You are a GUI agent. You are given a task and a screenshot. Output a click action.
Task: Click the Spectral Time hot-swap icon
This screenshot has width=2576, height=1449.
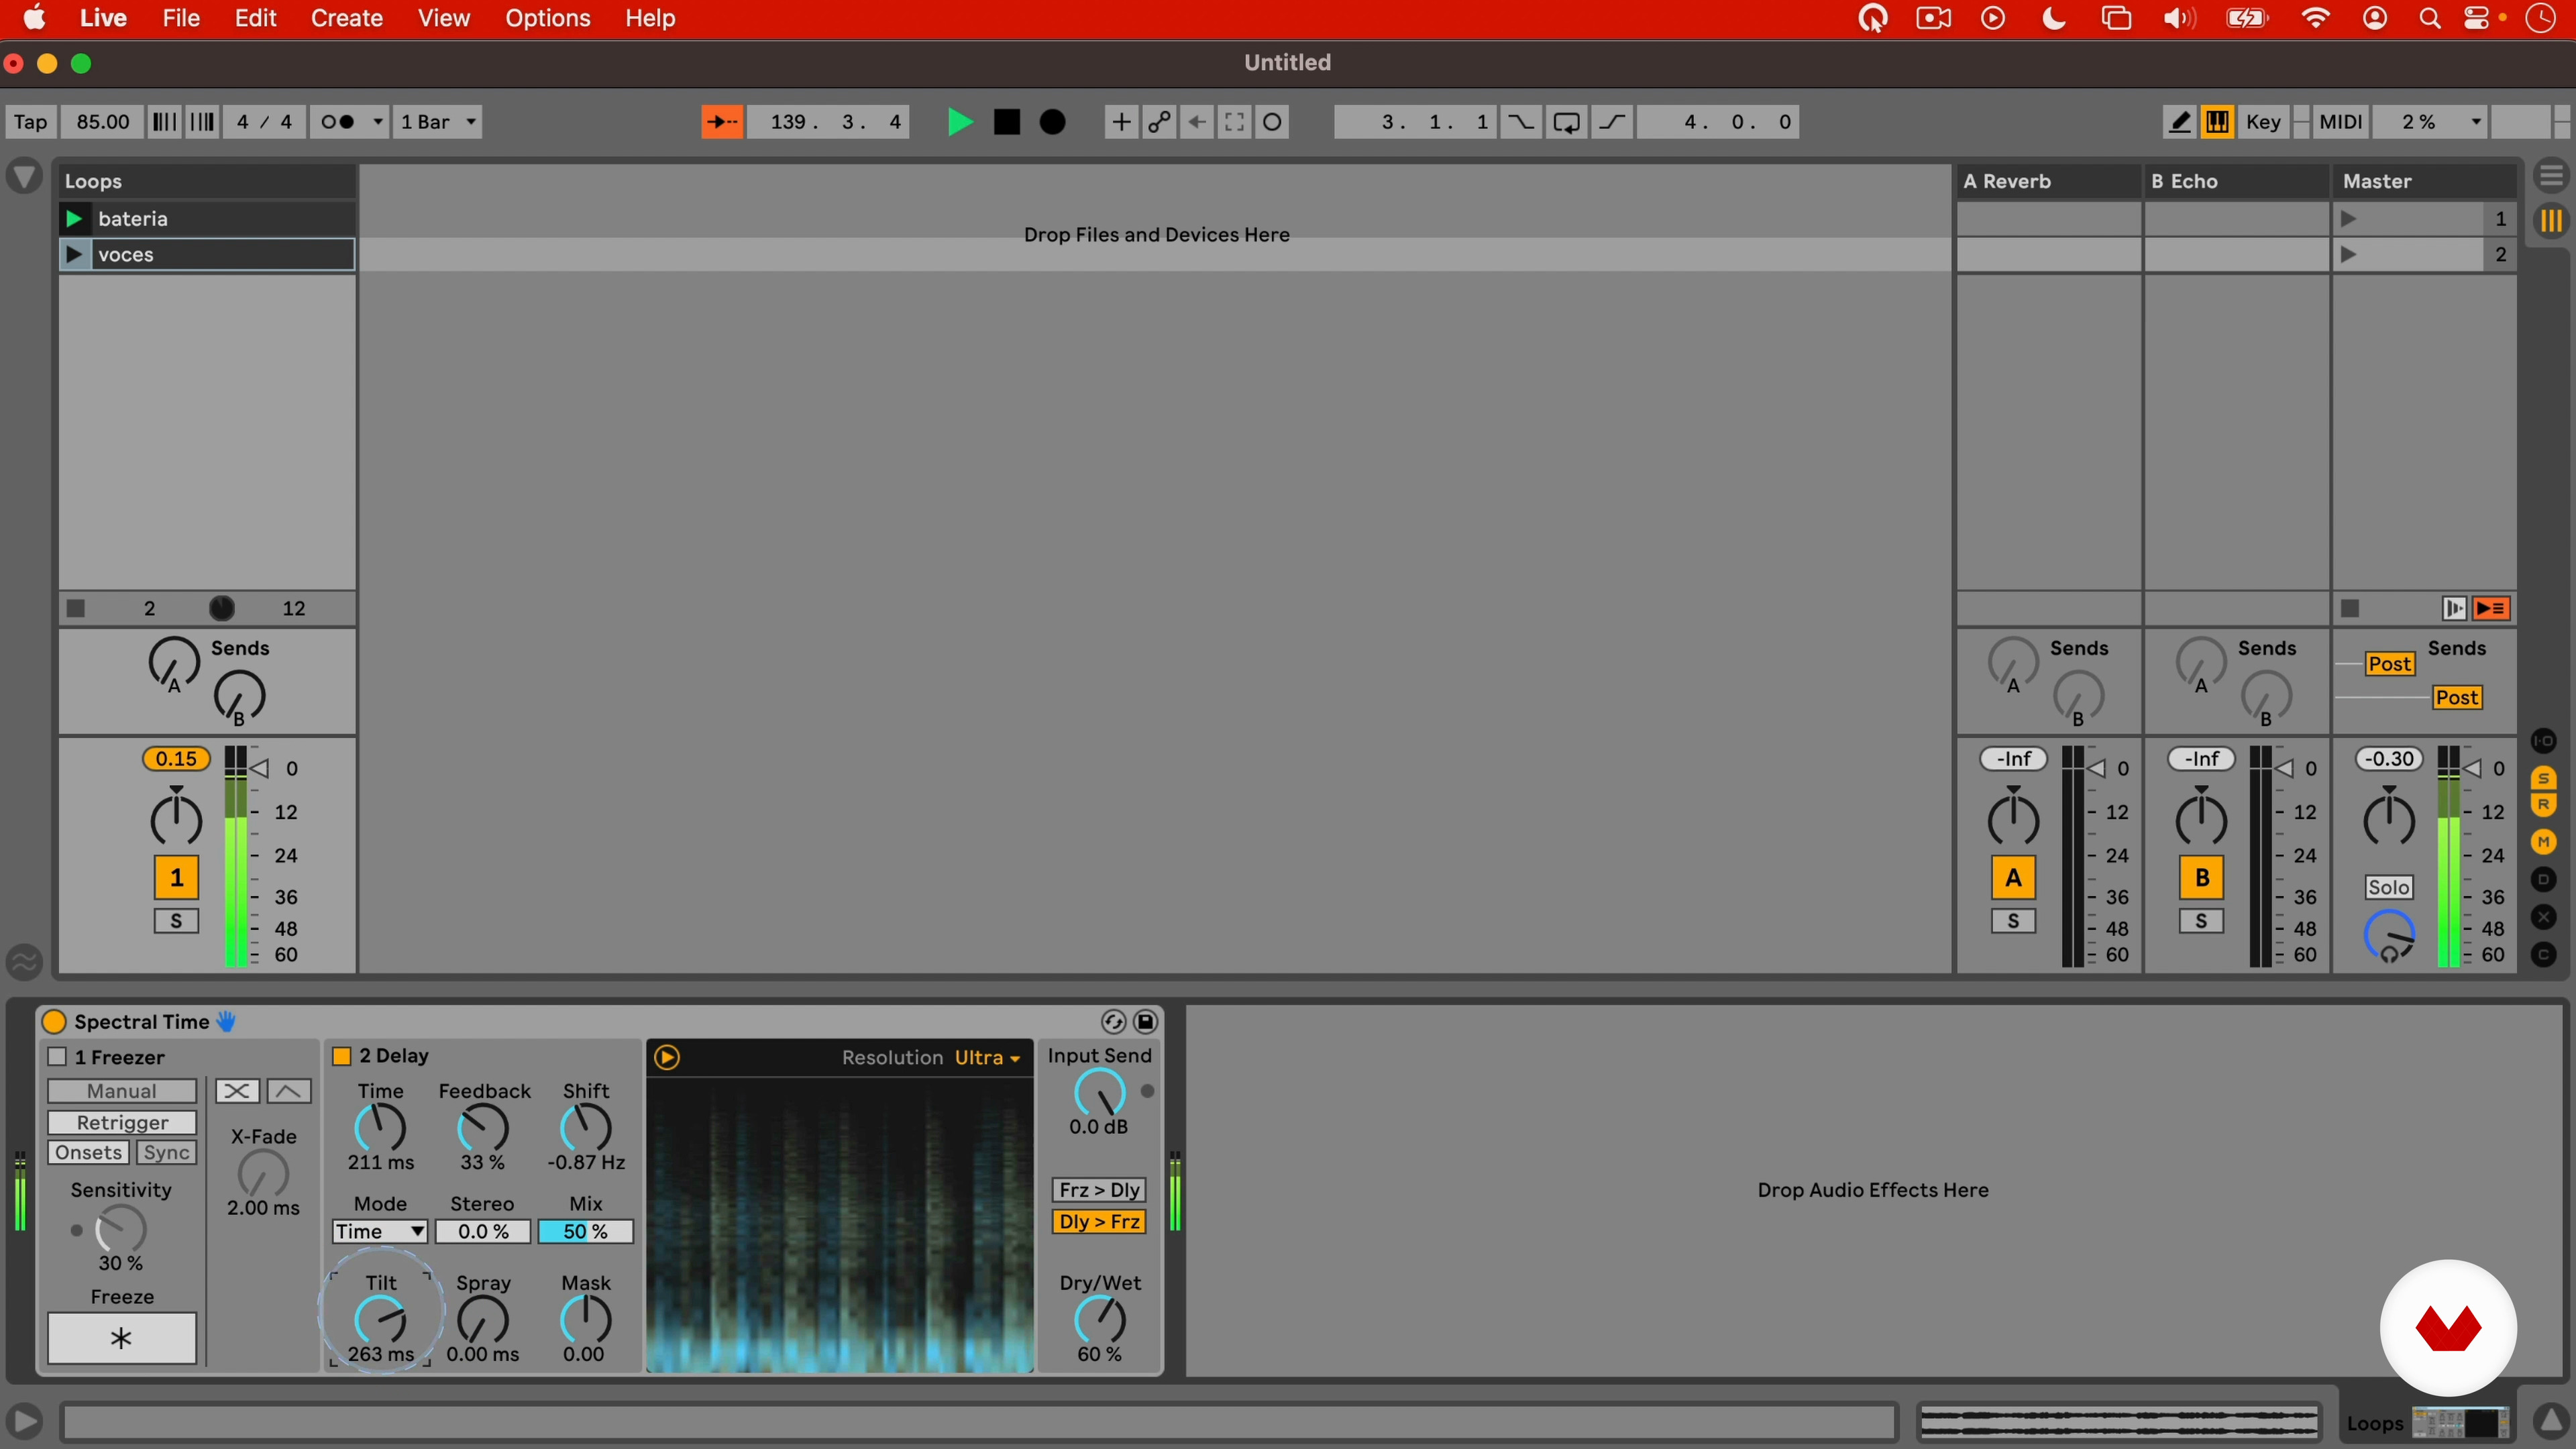pos(1113,1021)
